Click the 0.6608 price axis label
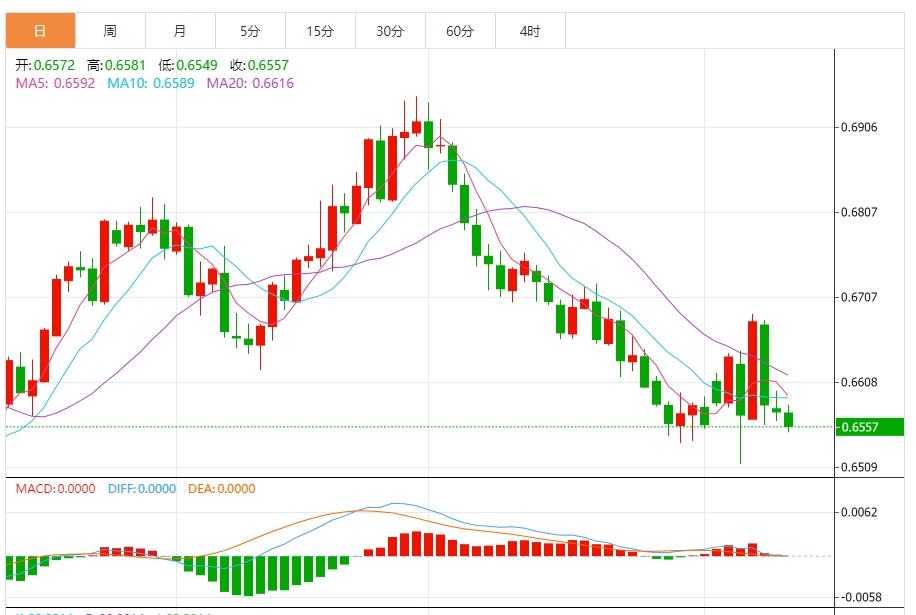916x615 pixels. pyautogui.click(x=859, y=383)
